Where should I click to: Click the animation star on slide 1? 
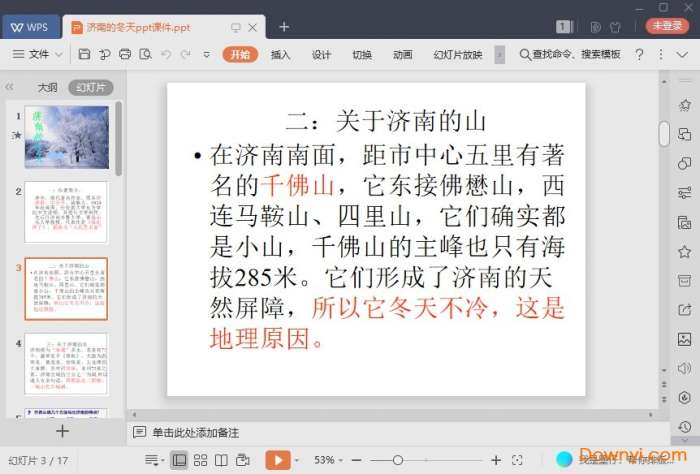tap(17, 134)
